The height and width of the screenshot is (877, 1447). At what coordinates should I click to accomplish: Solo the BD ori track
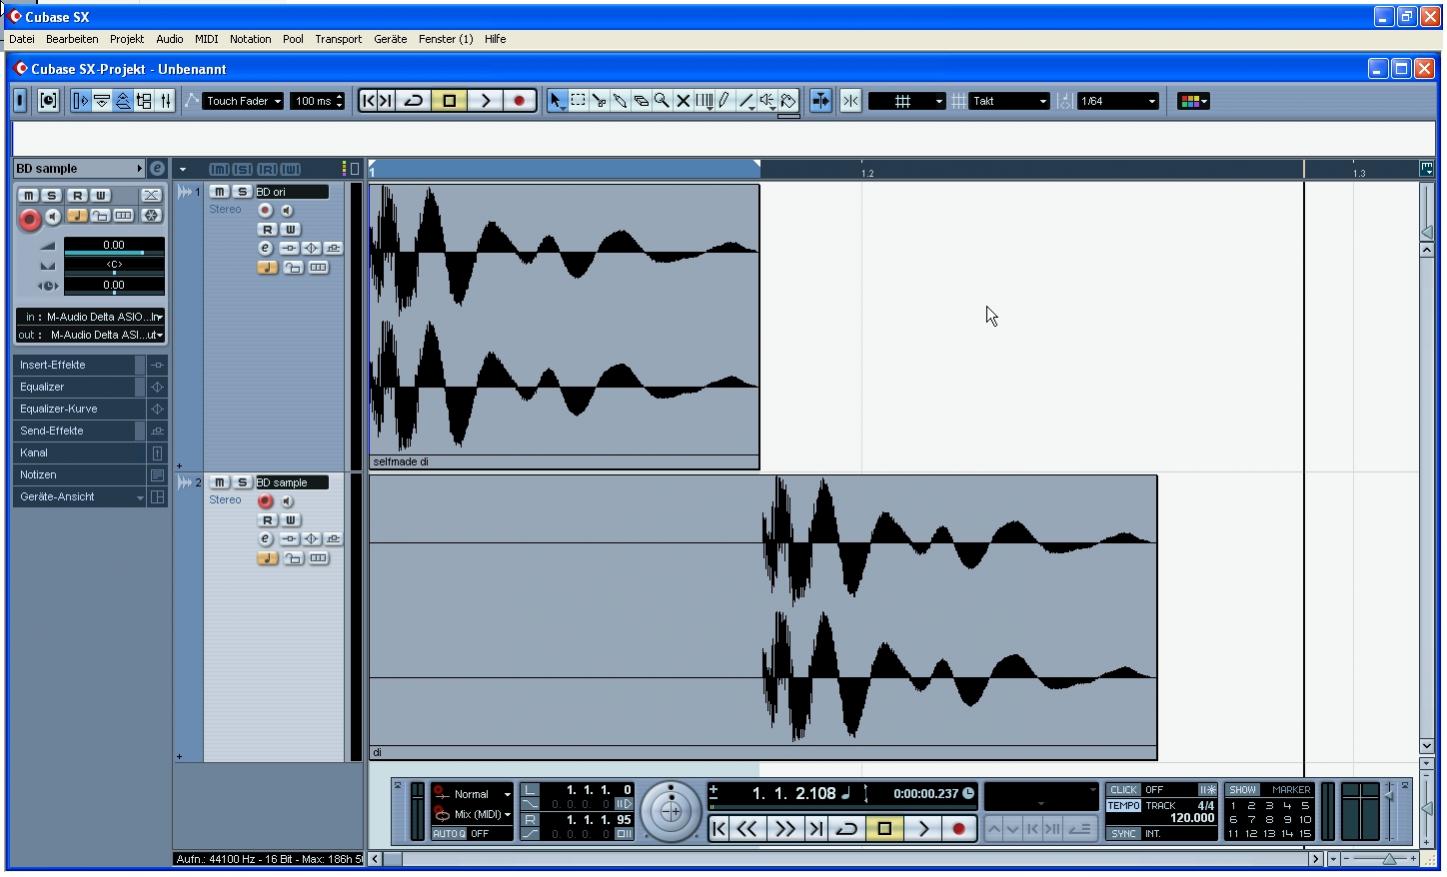pyautogui.click(x=241, y=192)
